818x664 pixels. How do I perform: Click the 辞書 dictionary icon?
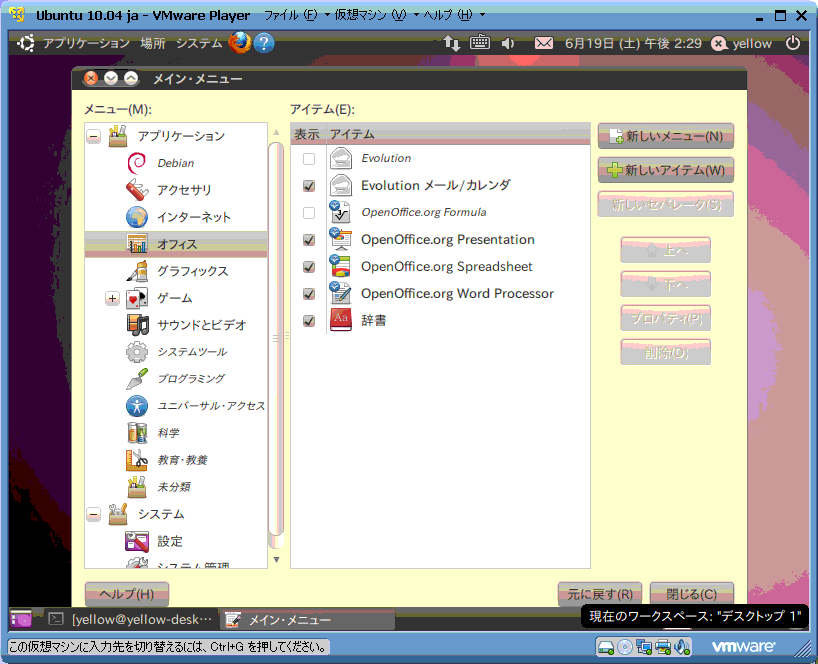click(341, 320)
